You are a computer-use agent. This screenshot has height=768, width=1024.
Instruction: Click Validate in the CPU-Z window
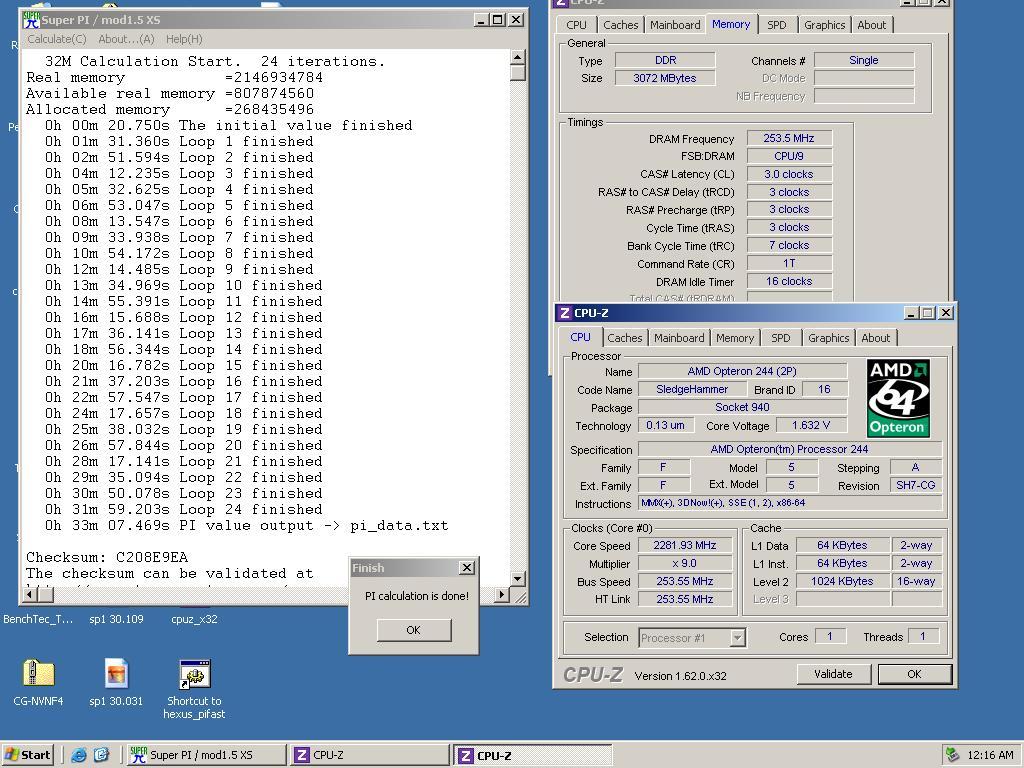click(x=833, y=674)
